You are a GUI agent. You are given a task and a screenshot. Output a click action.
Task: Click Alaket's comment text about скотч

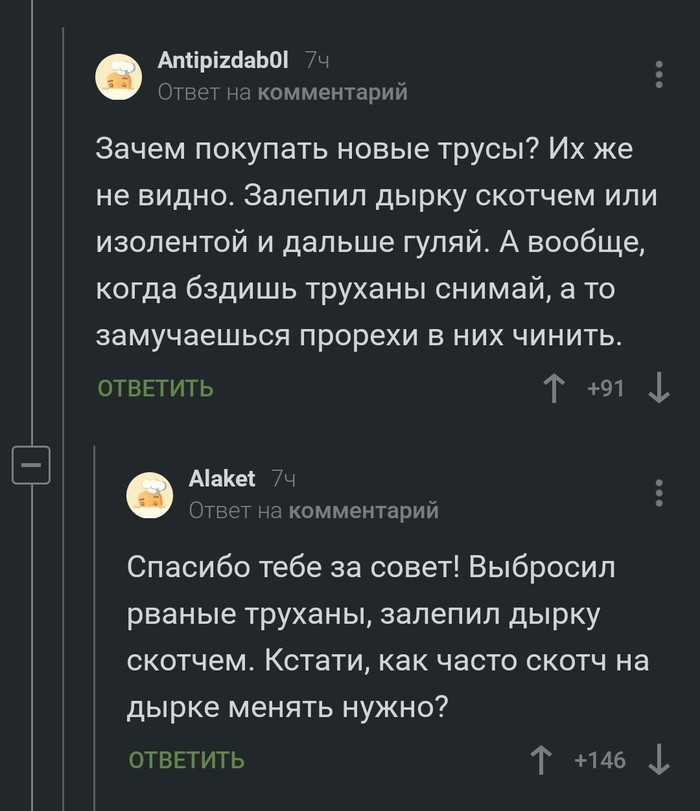pos(388,637)
